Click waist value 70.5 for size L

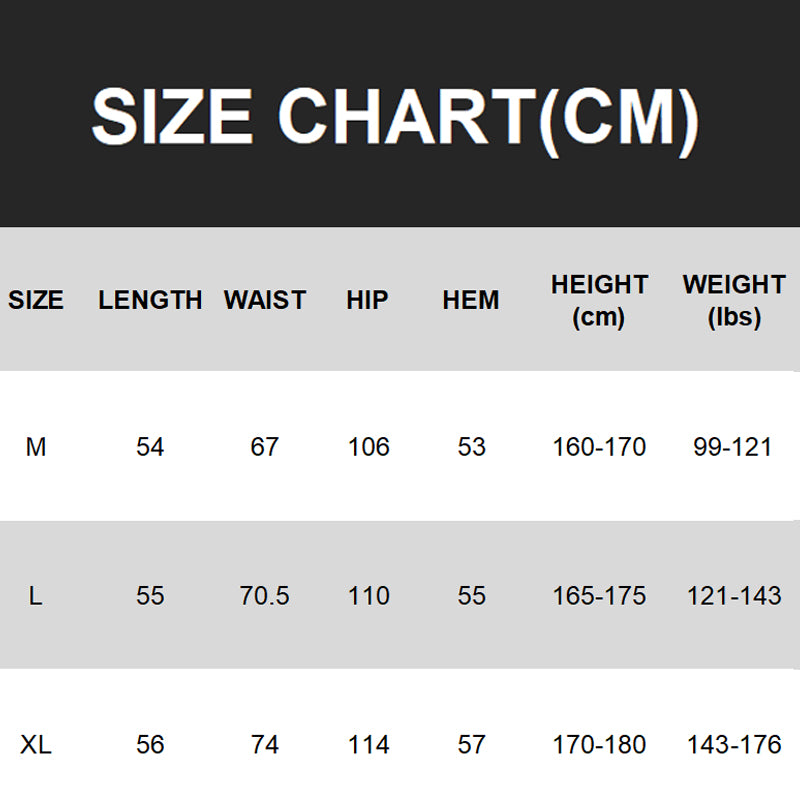(x=264, y=596)
